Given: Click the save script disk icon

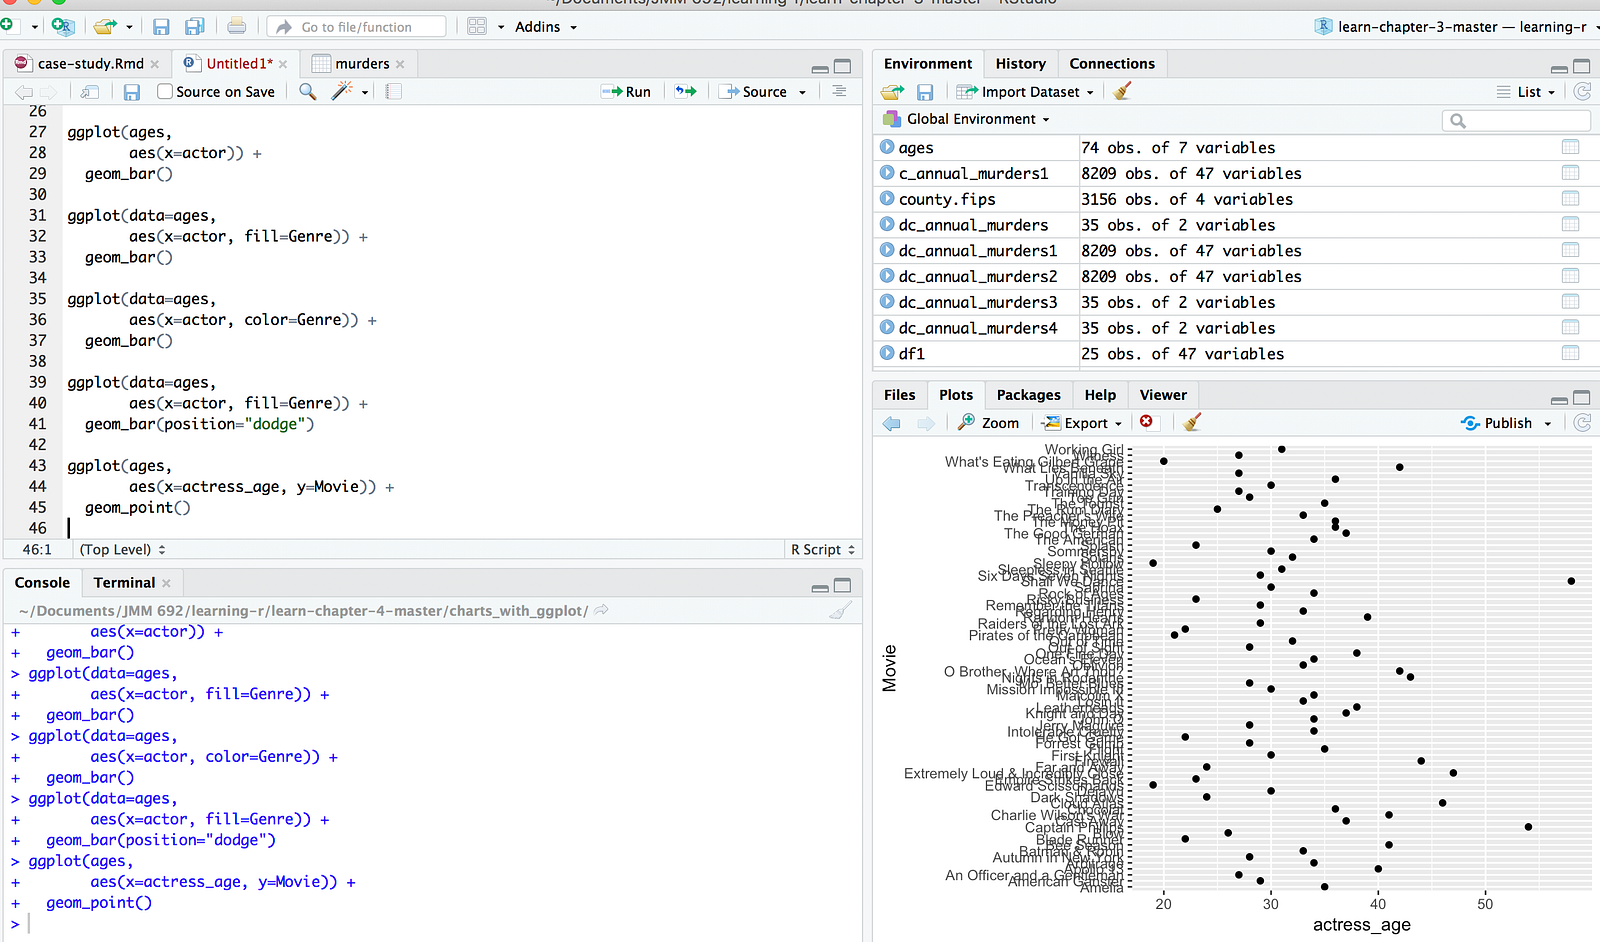Looking at the screenshot, I should (x=132, y=92).
